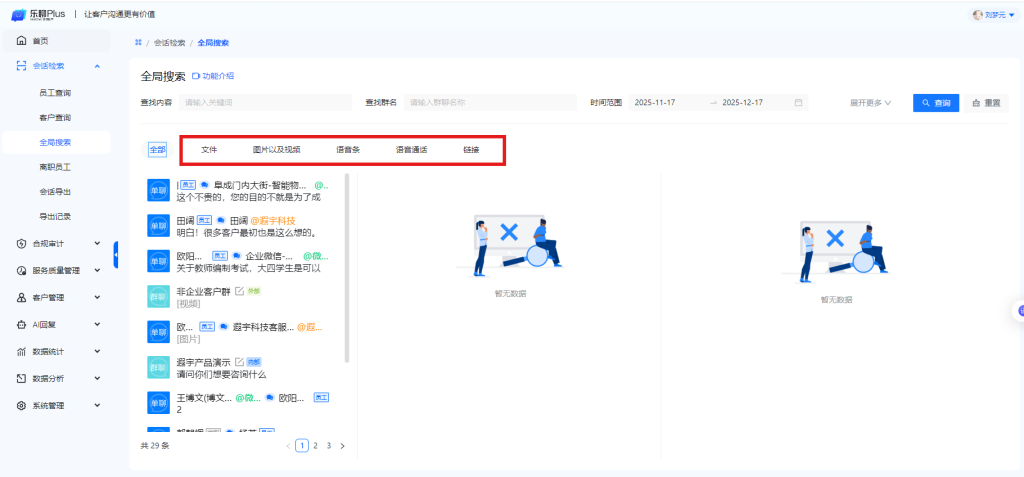Image resolution: width=1024 pixels, height=477 pixels.
Task: Open the calendar icon in date range
Action: tap(798, 102)
